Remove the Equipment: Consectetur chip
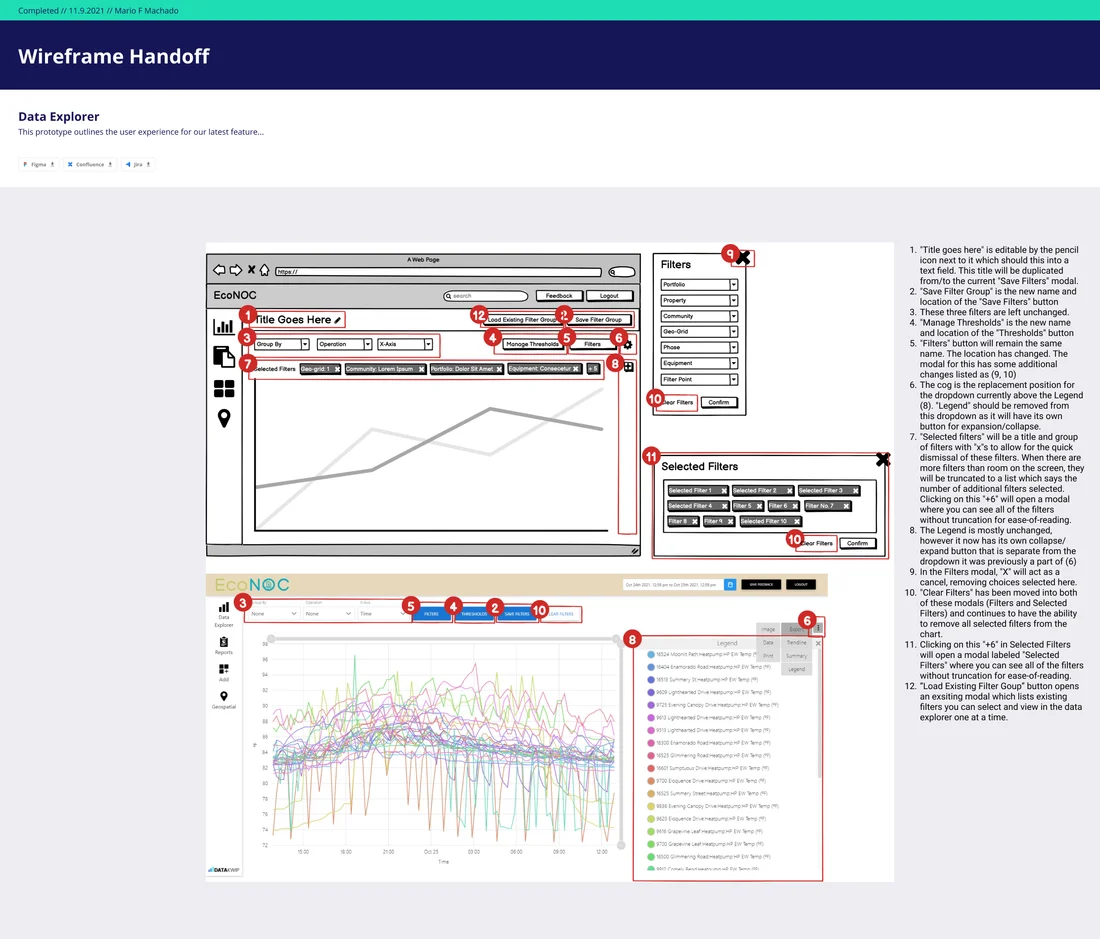 [x=575, y=369]
